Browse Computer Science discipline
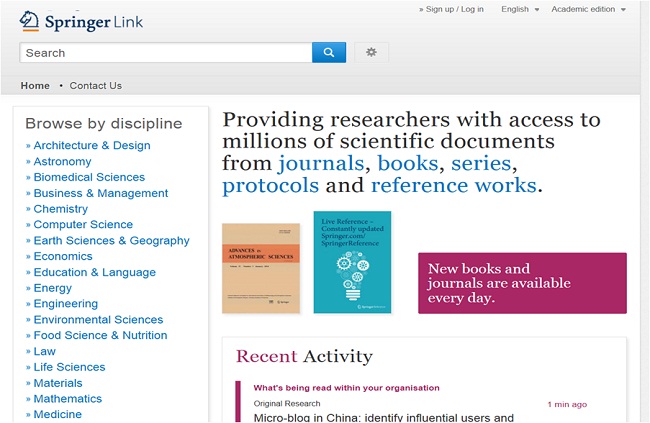 (83, 224)
